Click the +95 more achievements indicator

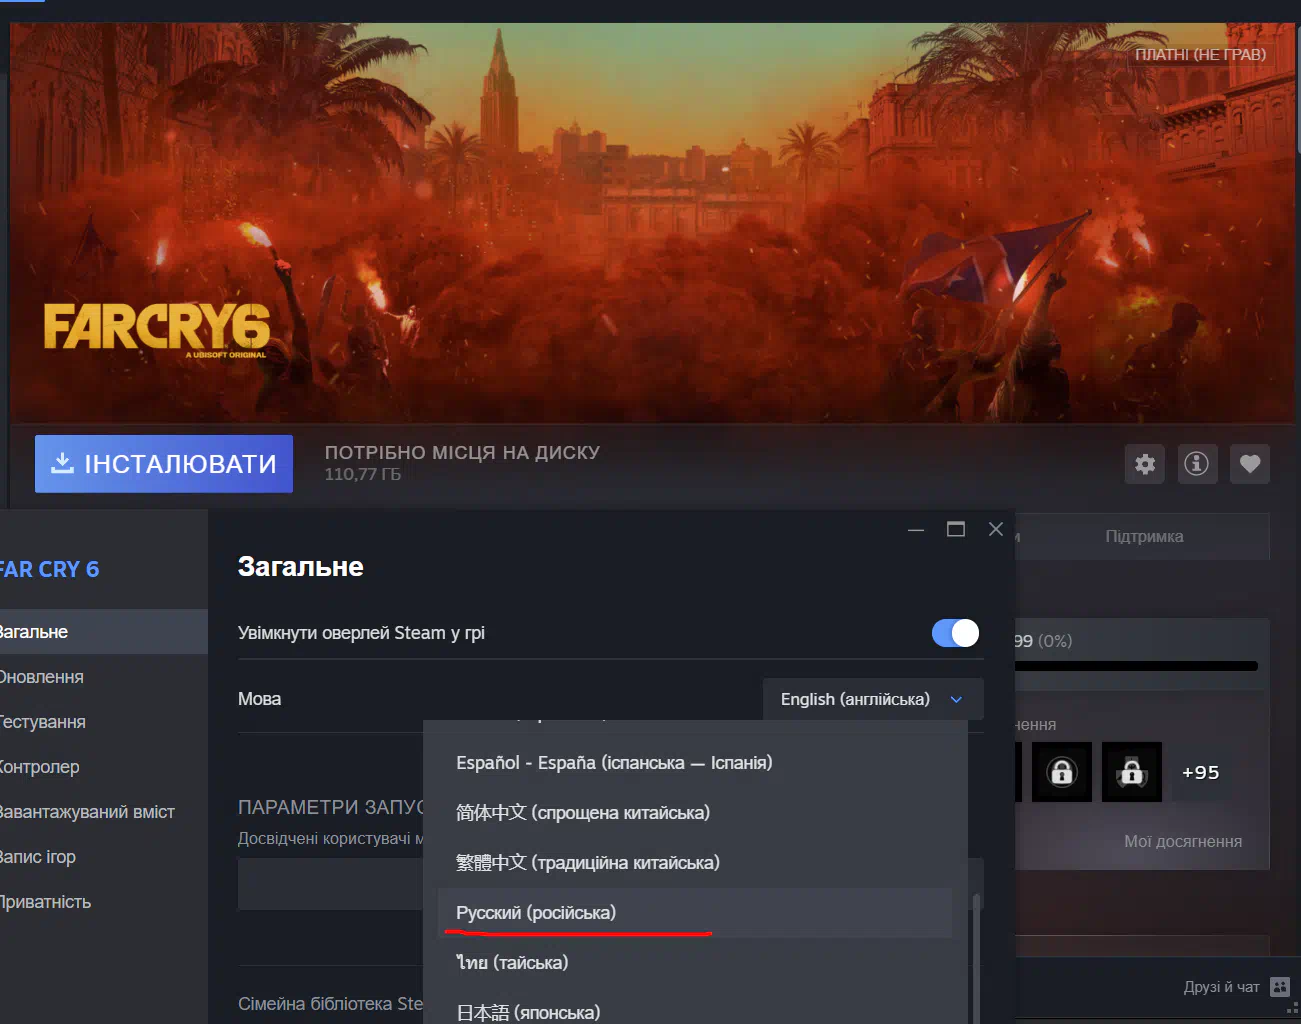coord(1200,772)
